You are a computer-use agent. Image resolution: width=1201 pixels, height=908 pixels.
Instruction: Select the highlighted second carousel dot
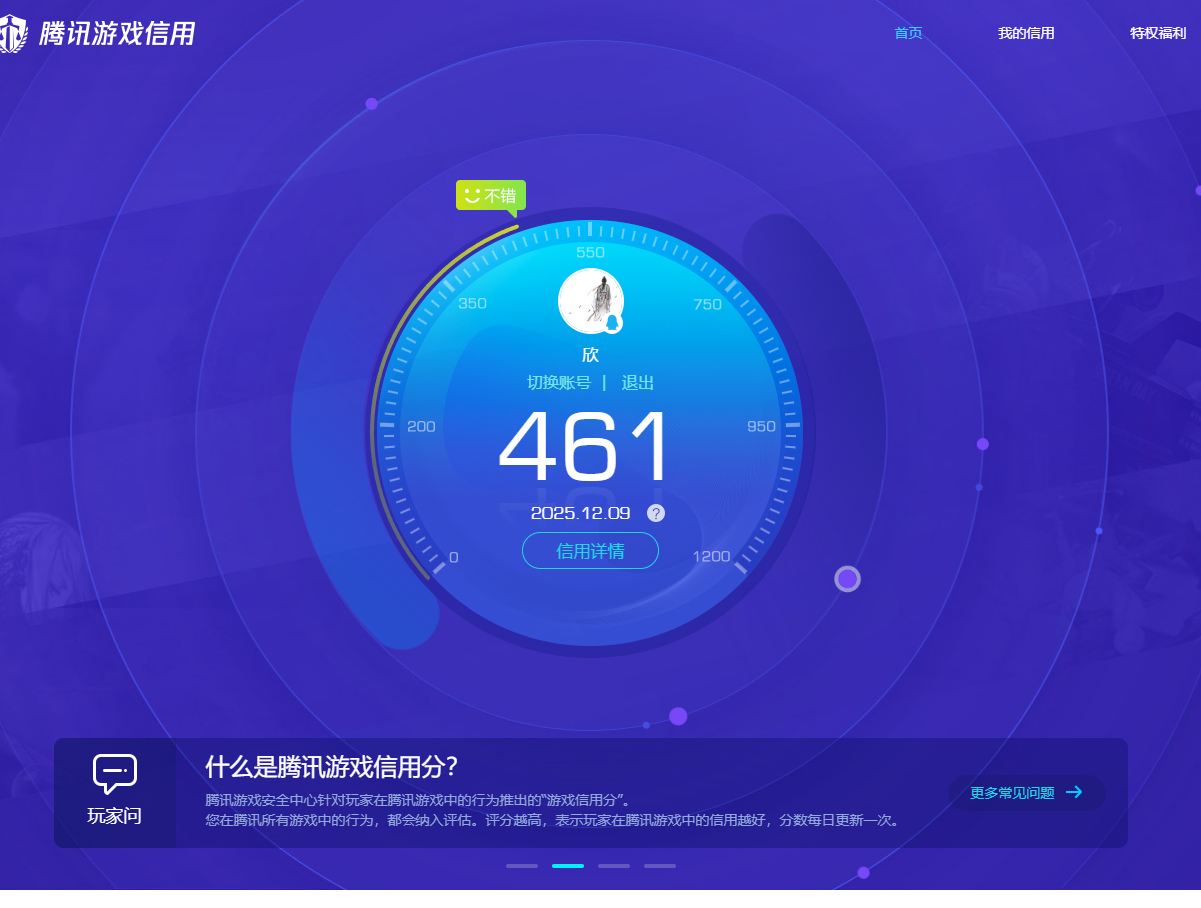[x=567, y=865]
